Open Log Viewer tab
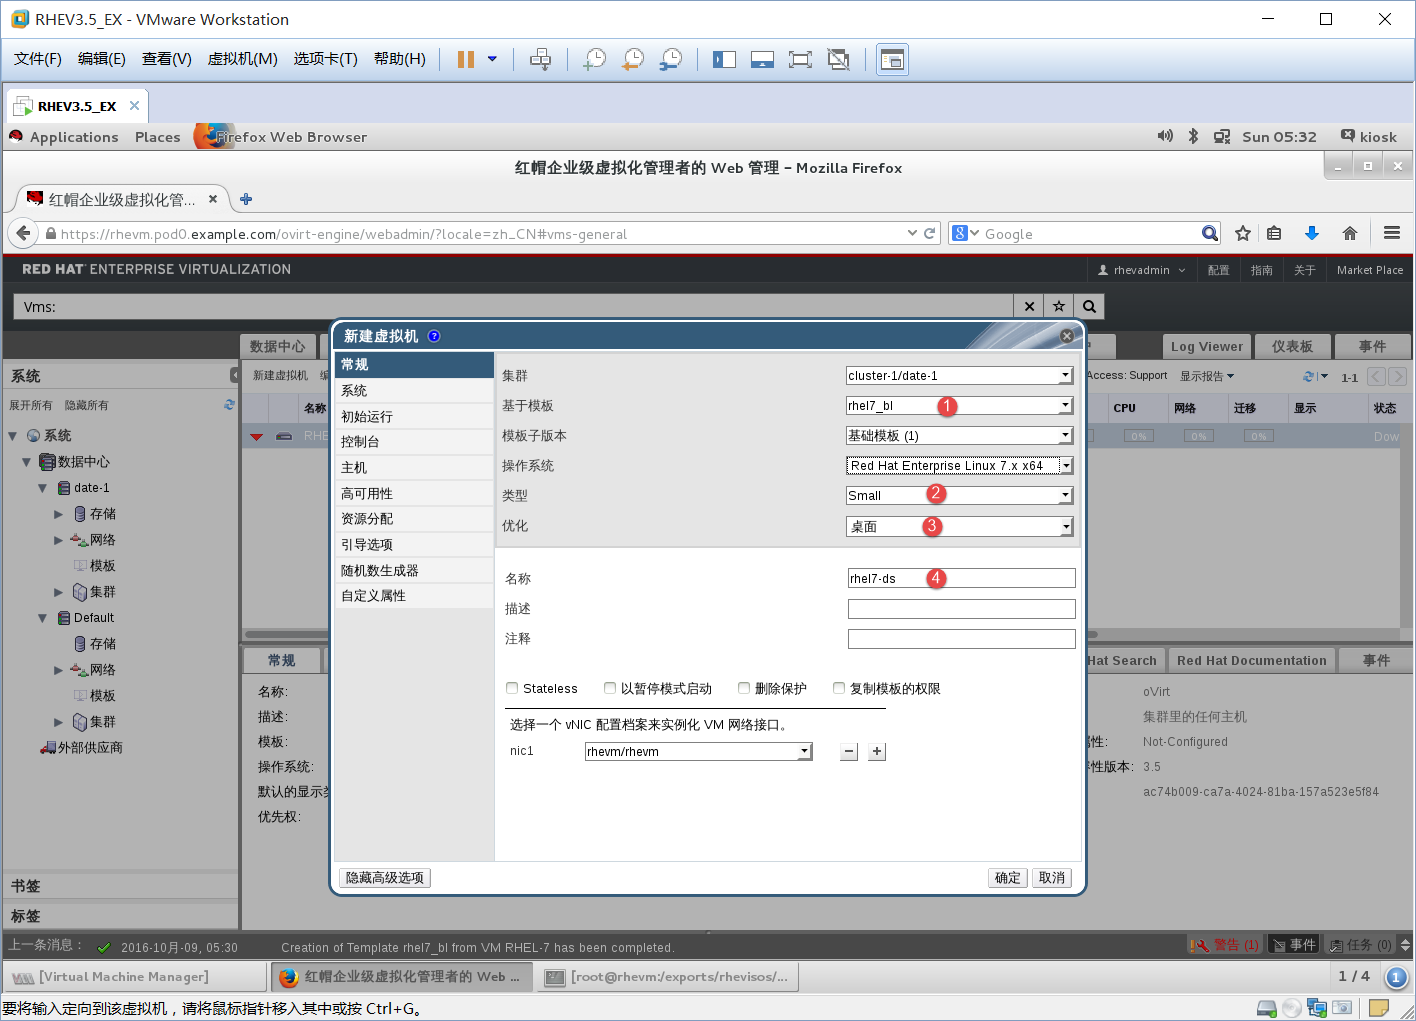 1206,347
